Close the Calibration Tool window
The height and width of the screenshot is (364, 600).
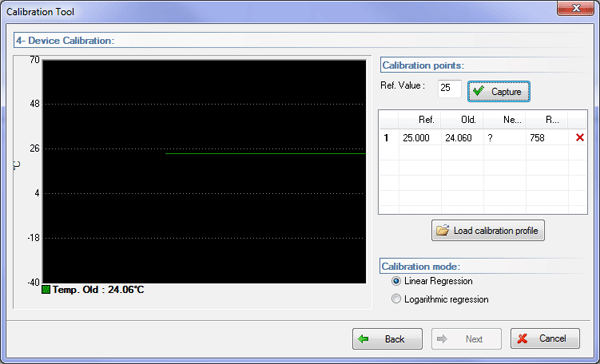click(575, 8)
